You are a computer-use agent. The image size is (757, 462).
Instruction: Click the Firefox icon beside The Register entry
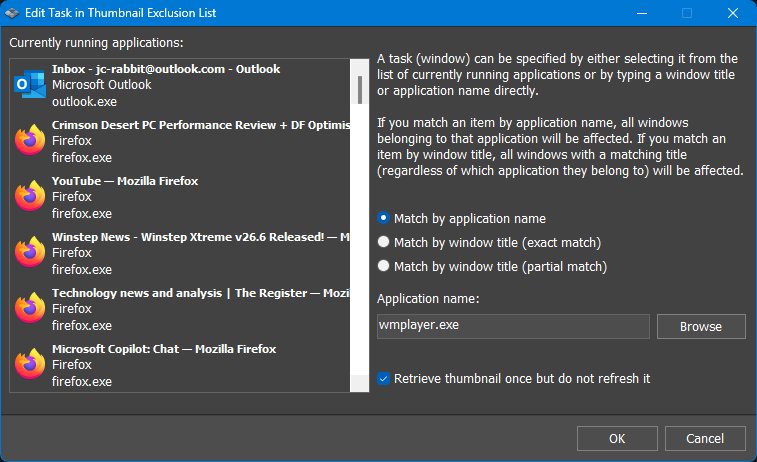tap(29, 308)
